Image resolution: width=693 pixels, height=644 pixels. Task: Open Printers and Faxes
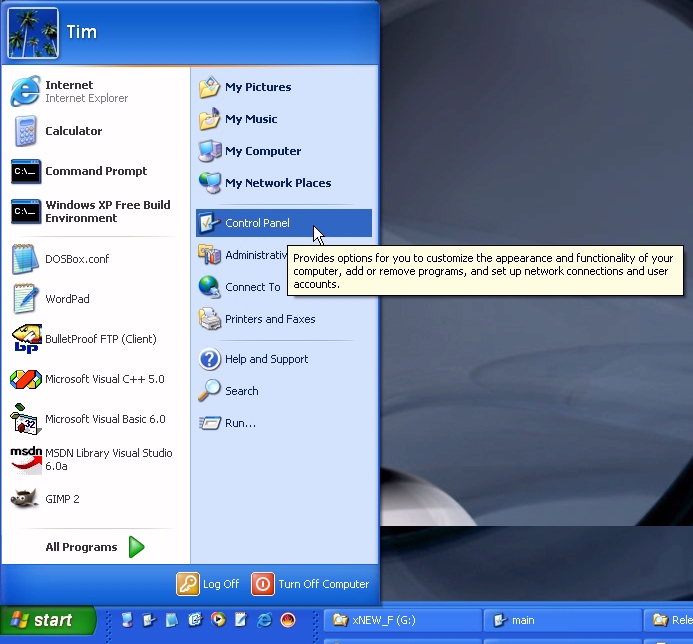click(284, 319)
